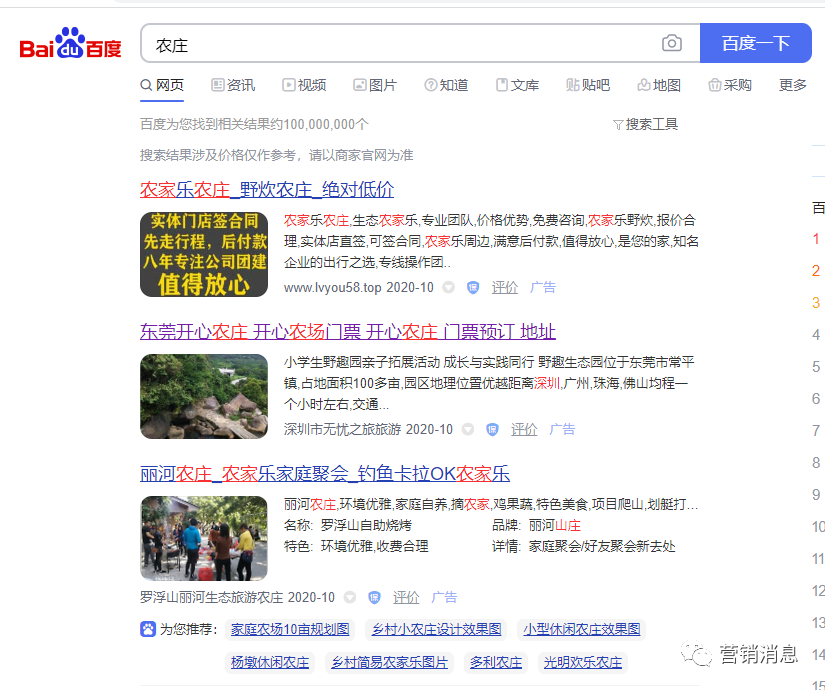825x690 pixels.
Task: Open suggestion 家庭农场10亩规划图
Action: (x=290, y=629)
